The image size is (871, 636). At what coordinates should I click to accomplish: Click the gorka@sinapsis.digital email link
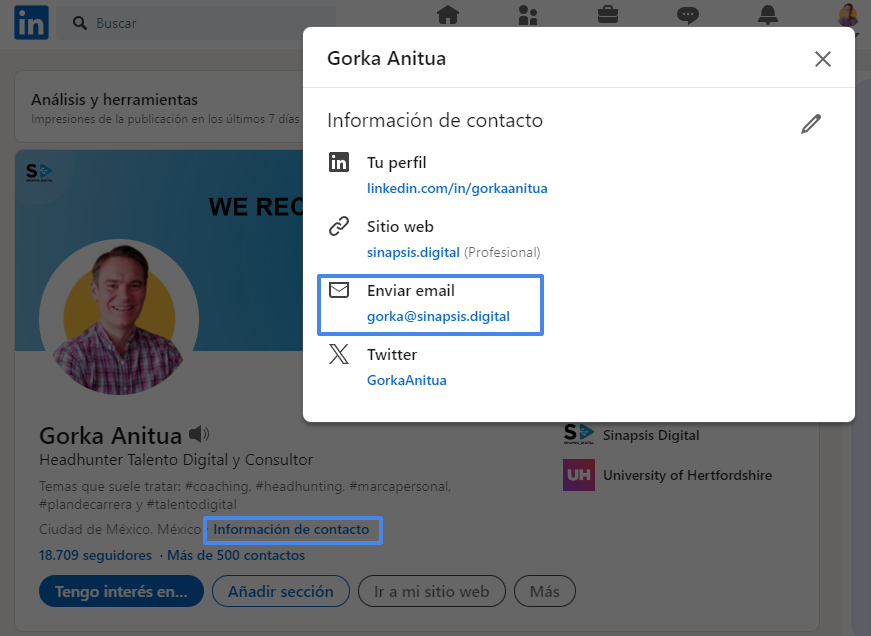(x=438, y=316)
